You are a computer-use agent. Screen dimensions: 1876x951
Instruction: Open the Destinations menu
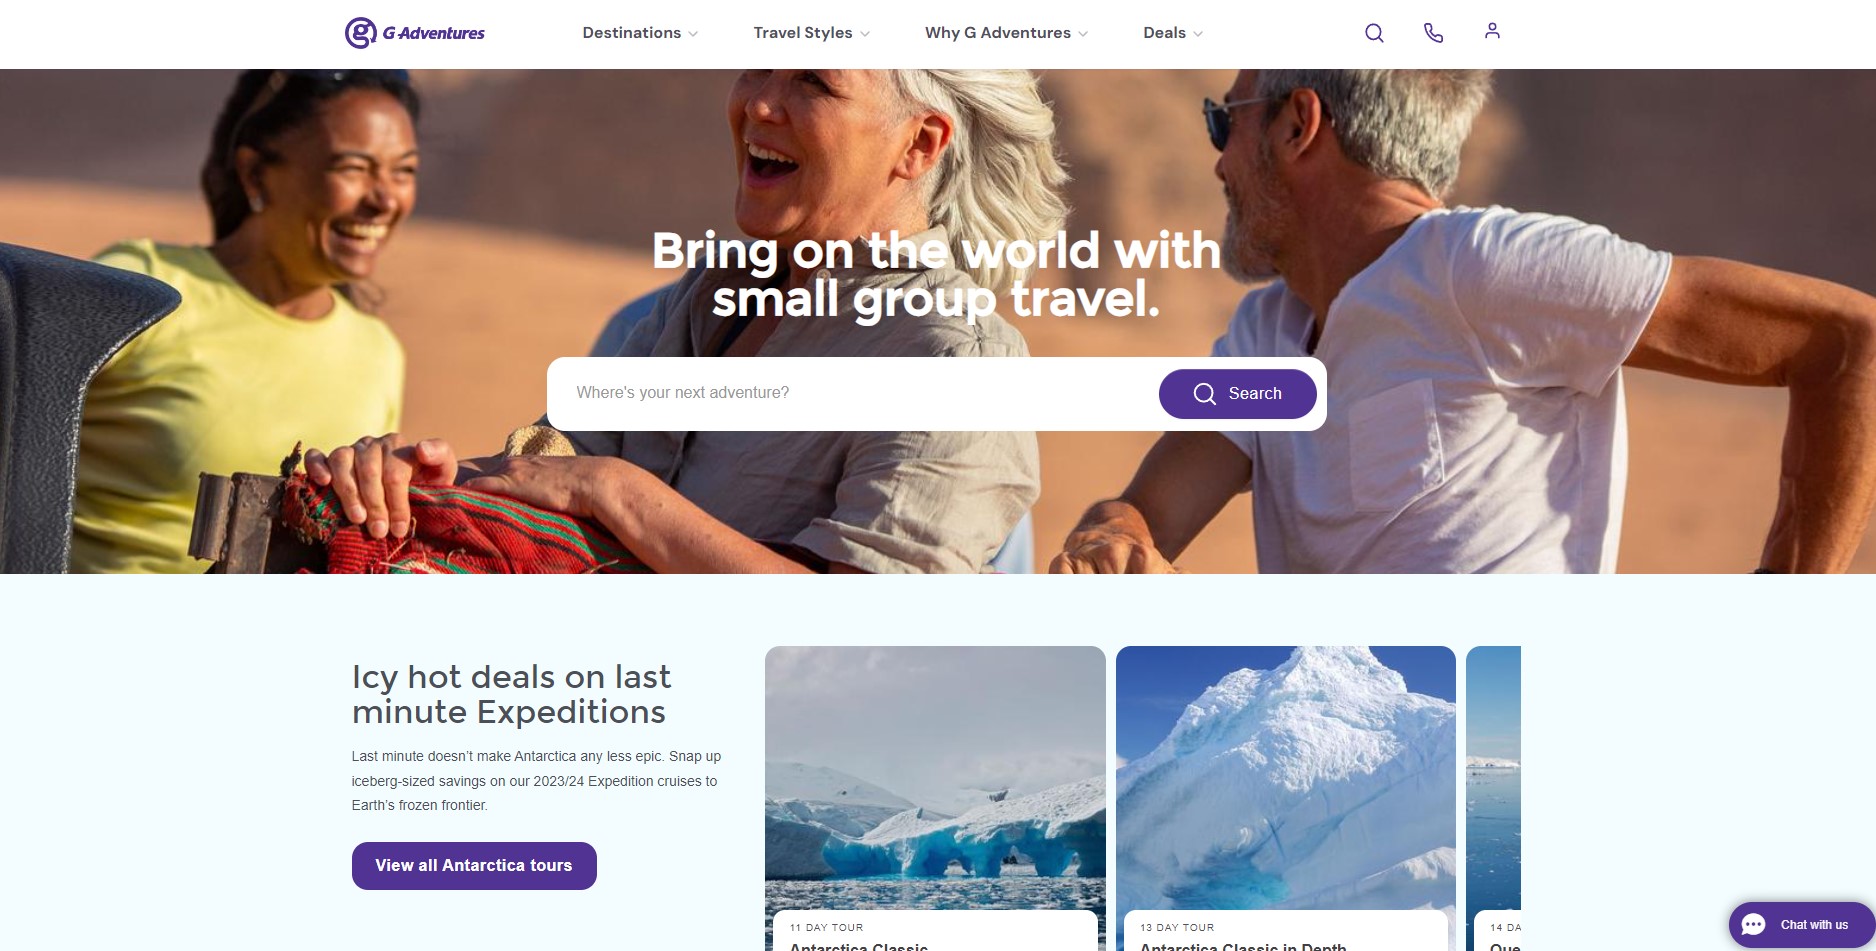pos(631,33)
